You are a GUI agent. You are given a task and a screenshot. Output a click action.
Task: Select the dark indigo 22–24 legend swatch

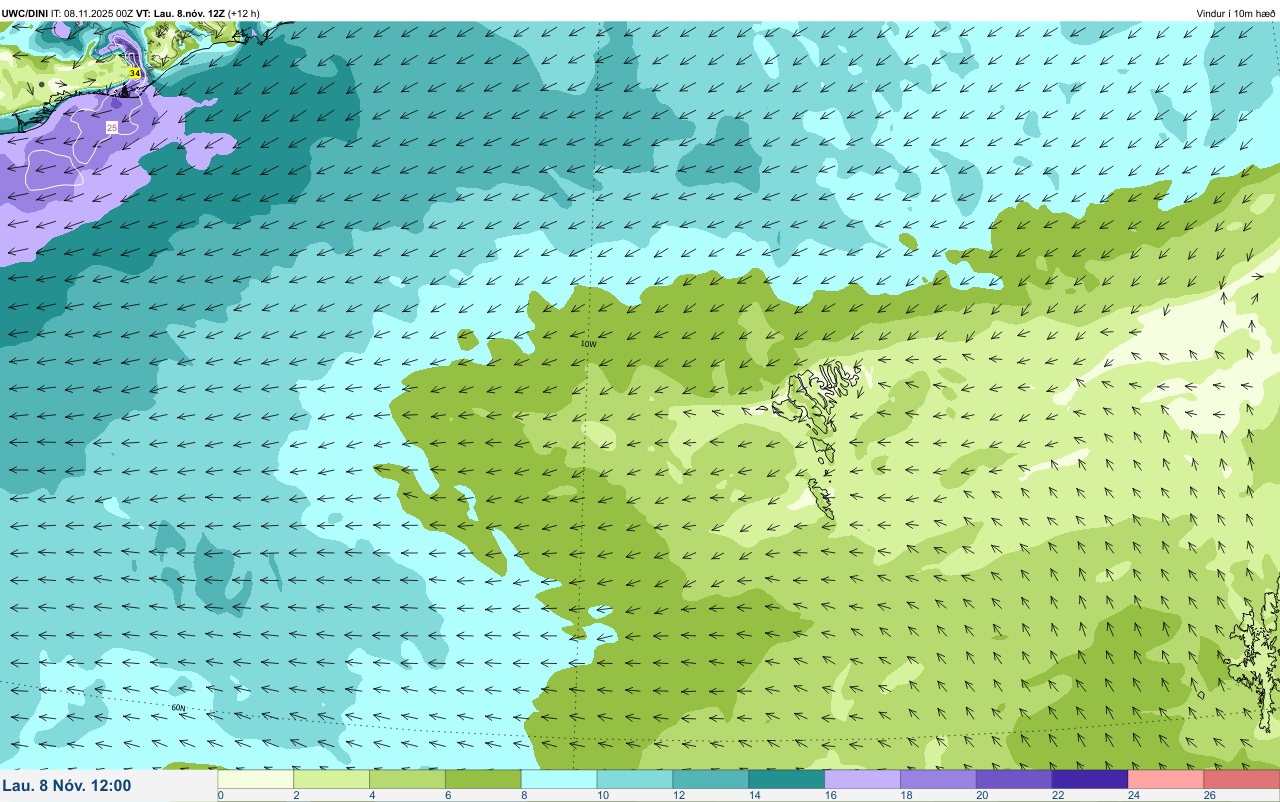(1090, 779)
